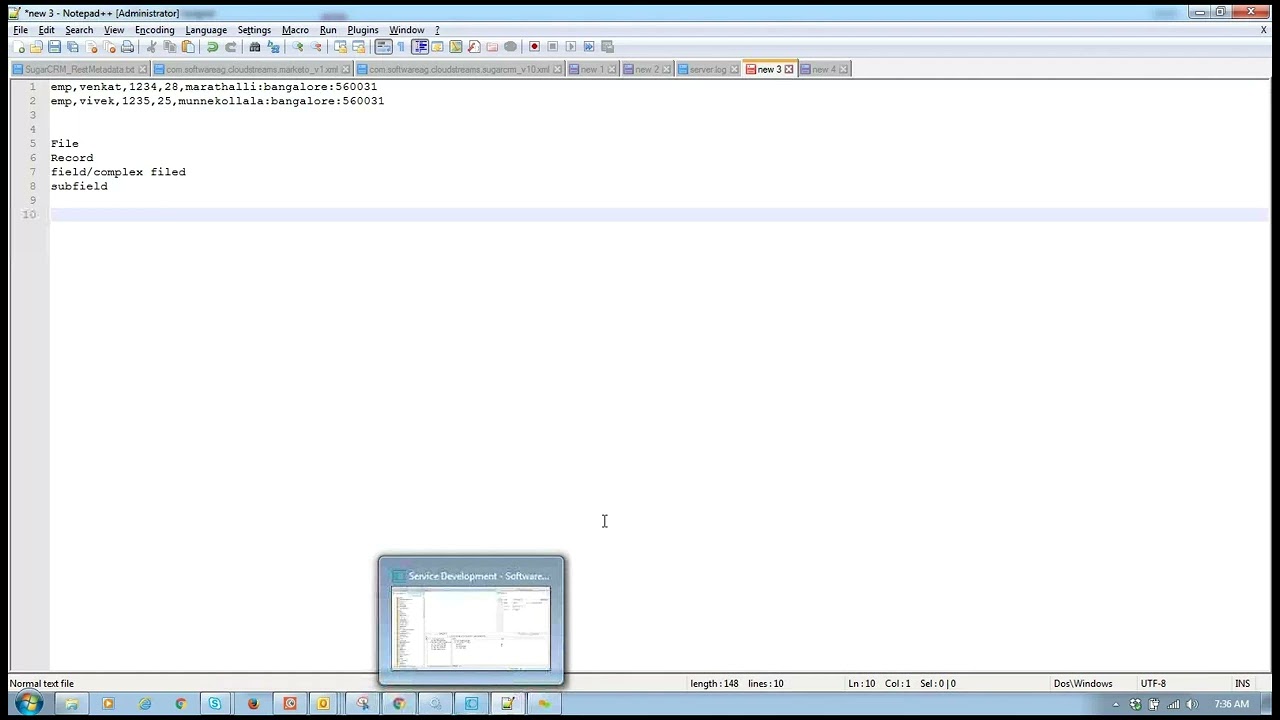Close the SugarCRM_RestMetadata.txt tab
Viewport: 1280px width, 720px height.
click(143, 69)
